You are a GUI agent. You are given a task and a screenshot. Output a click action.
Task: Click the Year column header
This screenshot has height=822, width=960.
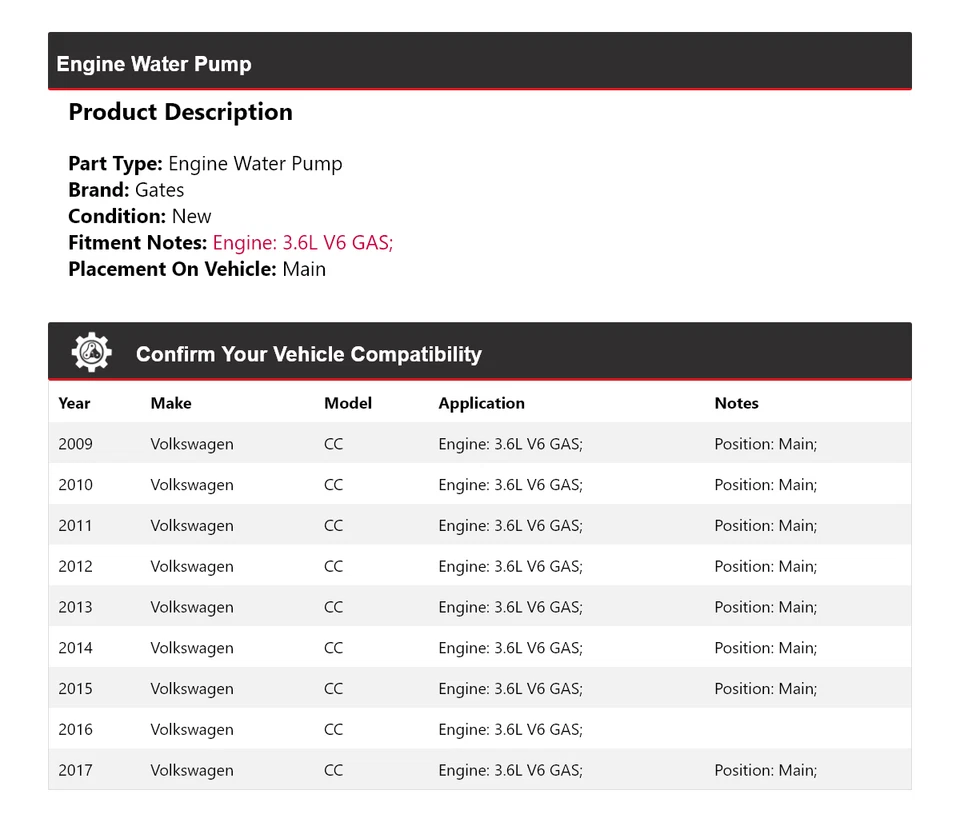tap(74, 403)
